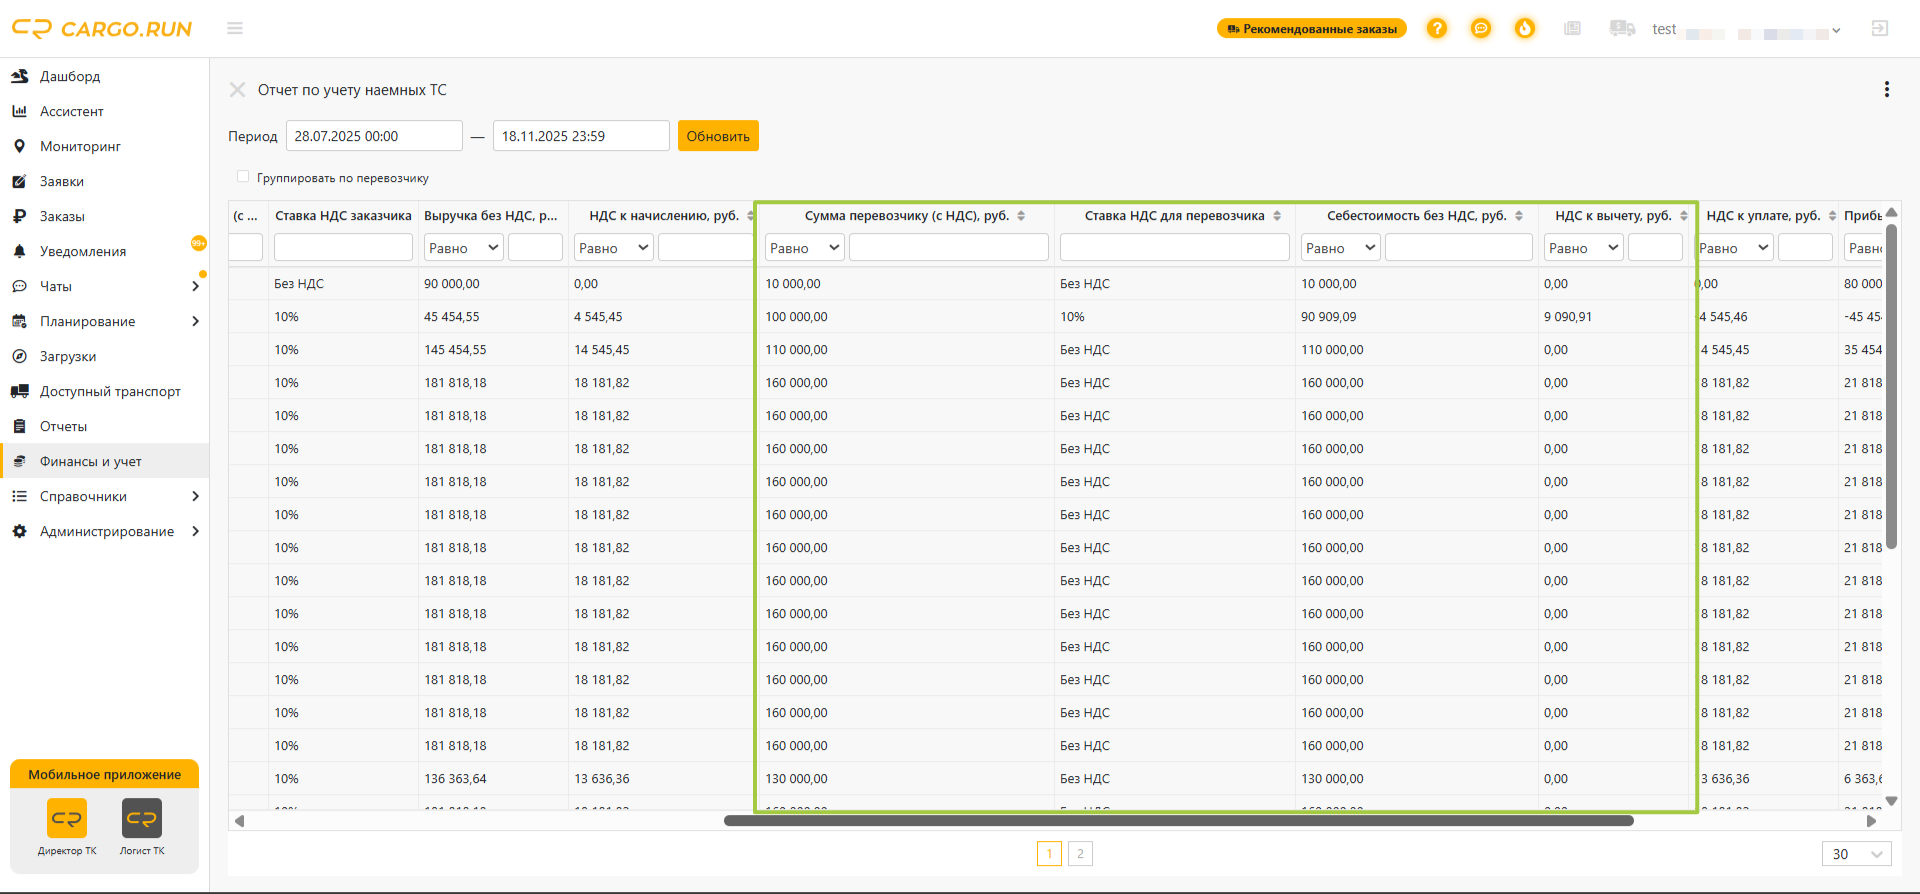The width and height of the screenshot is (1920, 894).
Task: Select Финансы и учет in the sidebar
Action: 104,461
